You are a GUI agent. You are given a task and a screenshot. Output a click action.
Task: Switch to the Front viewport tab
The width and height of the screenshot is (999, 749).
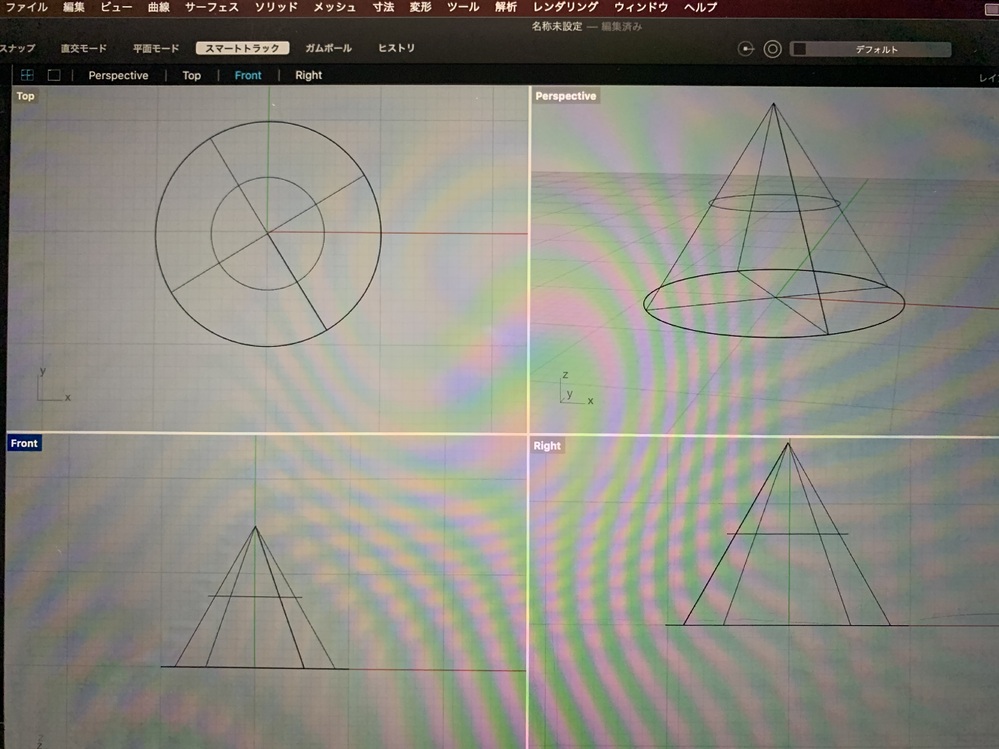click(x=248, y=75)
